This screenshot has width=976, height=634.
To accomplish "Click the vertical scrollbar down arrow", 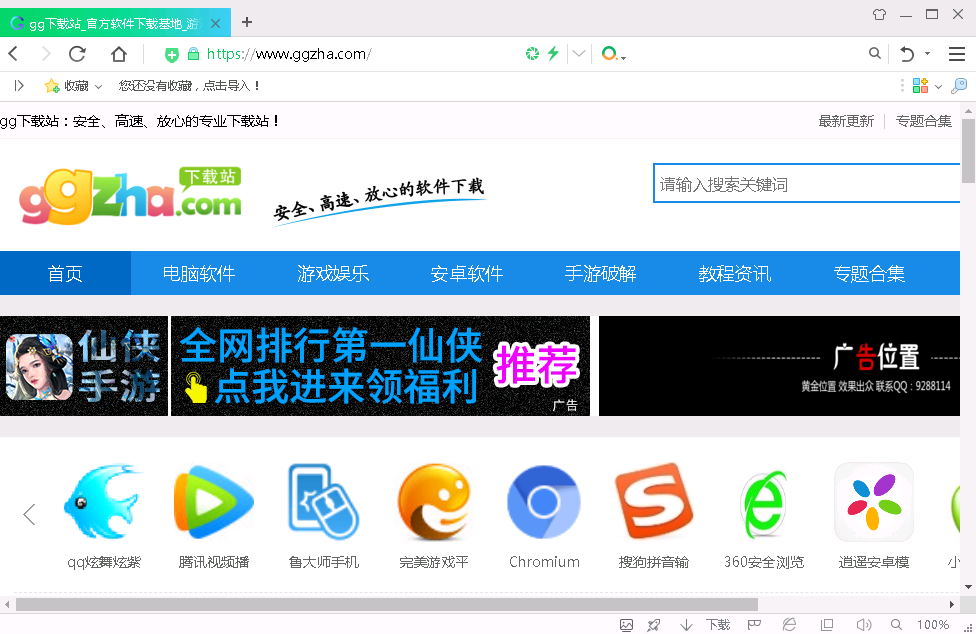I will (x=968, y=586).
